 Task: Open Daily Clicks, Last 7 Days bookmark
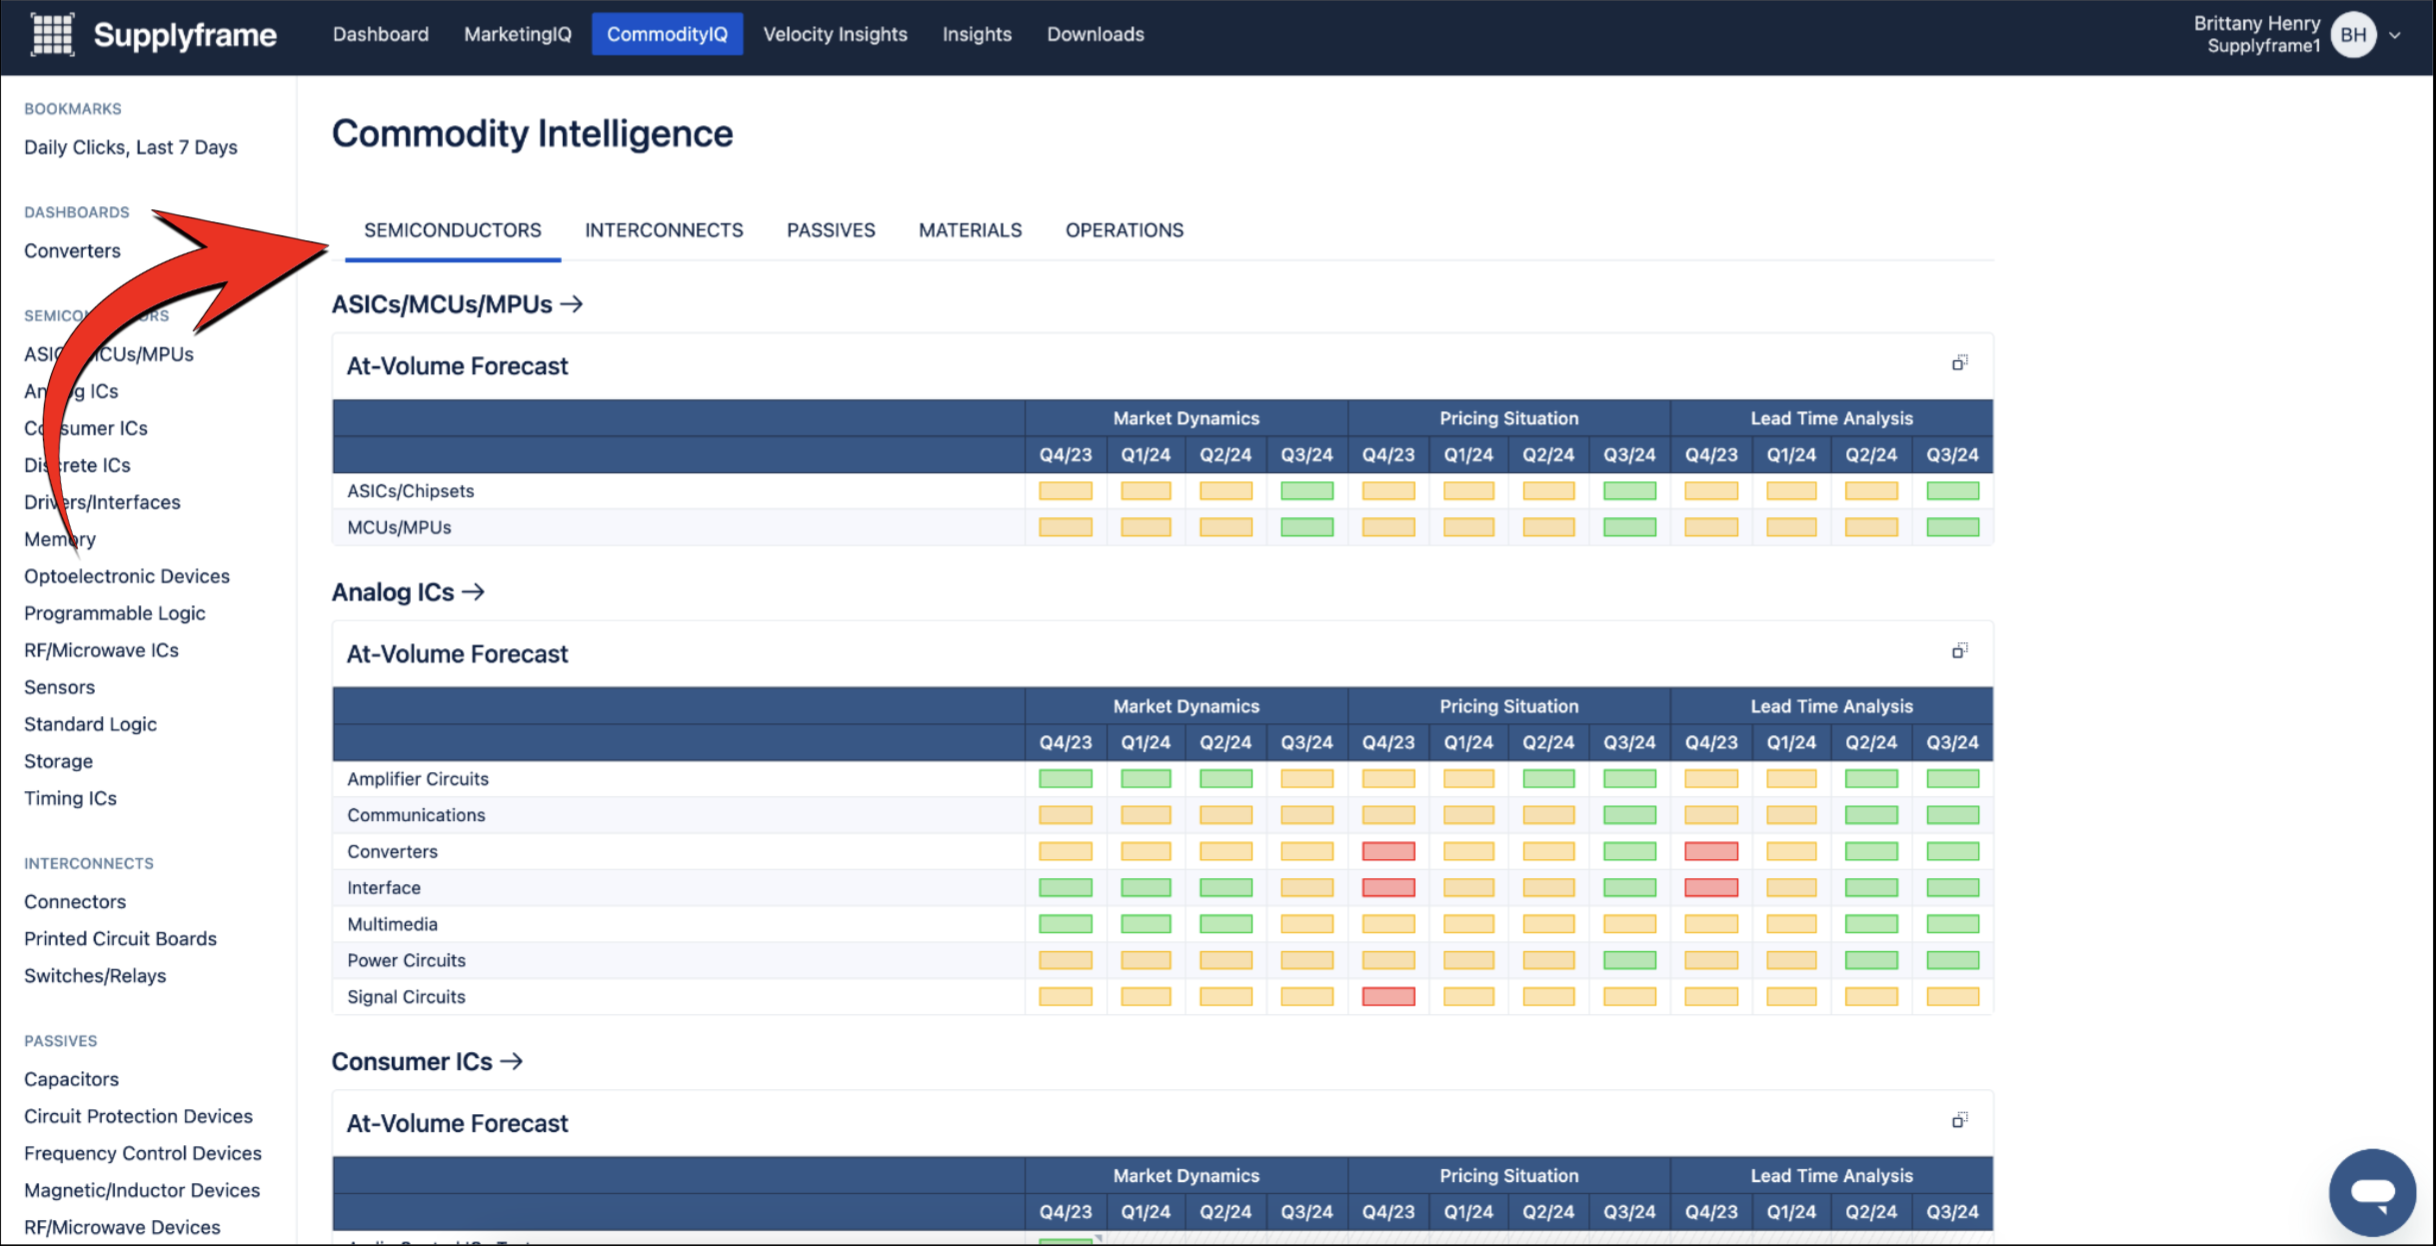(x=131, y=147)
